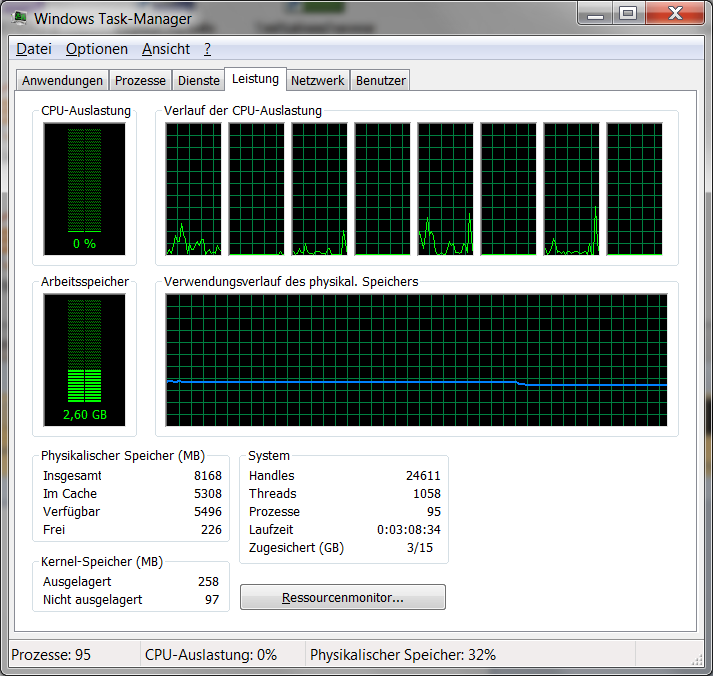The height and width of the screenshot is (676, 713).
Task: Click the Nicht ausgelagert value 97
Action: (x=212, y=600)
